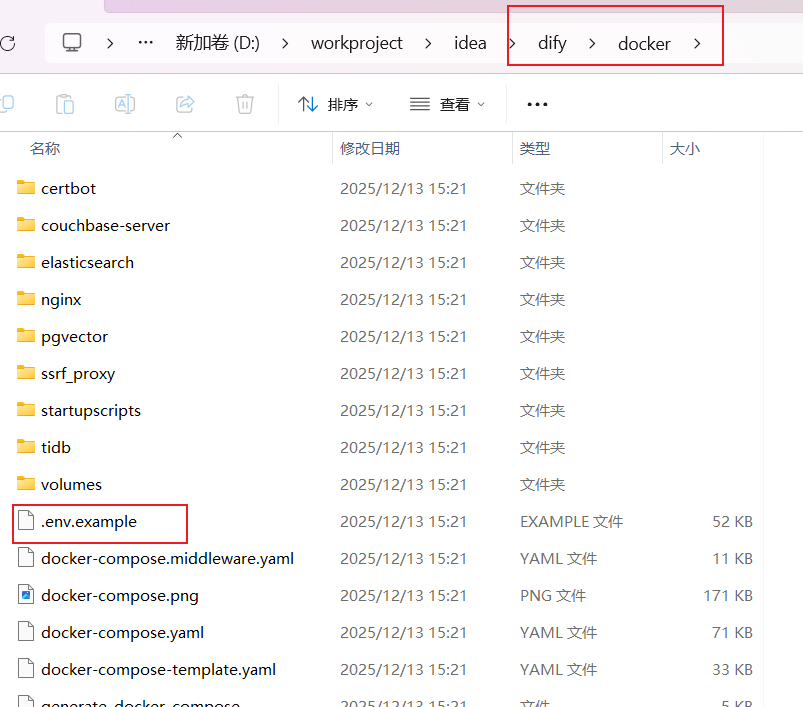The height and width of the screenshot is (707, 803).
Task: Select the docker breadcrumb
Action: [x=644, y=44]
